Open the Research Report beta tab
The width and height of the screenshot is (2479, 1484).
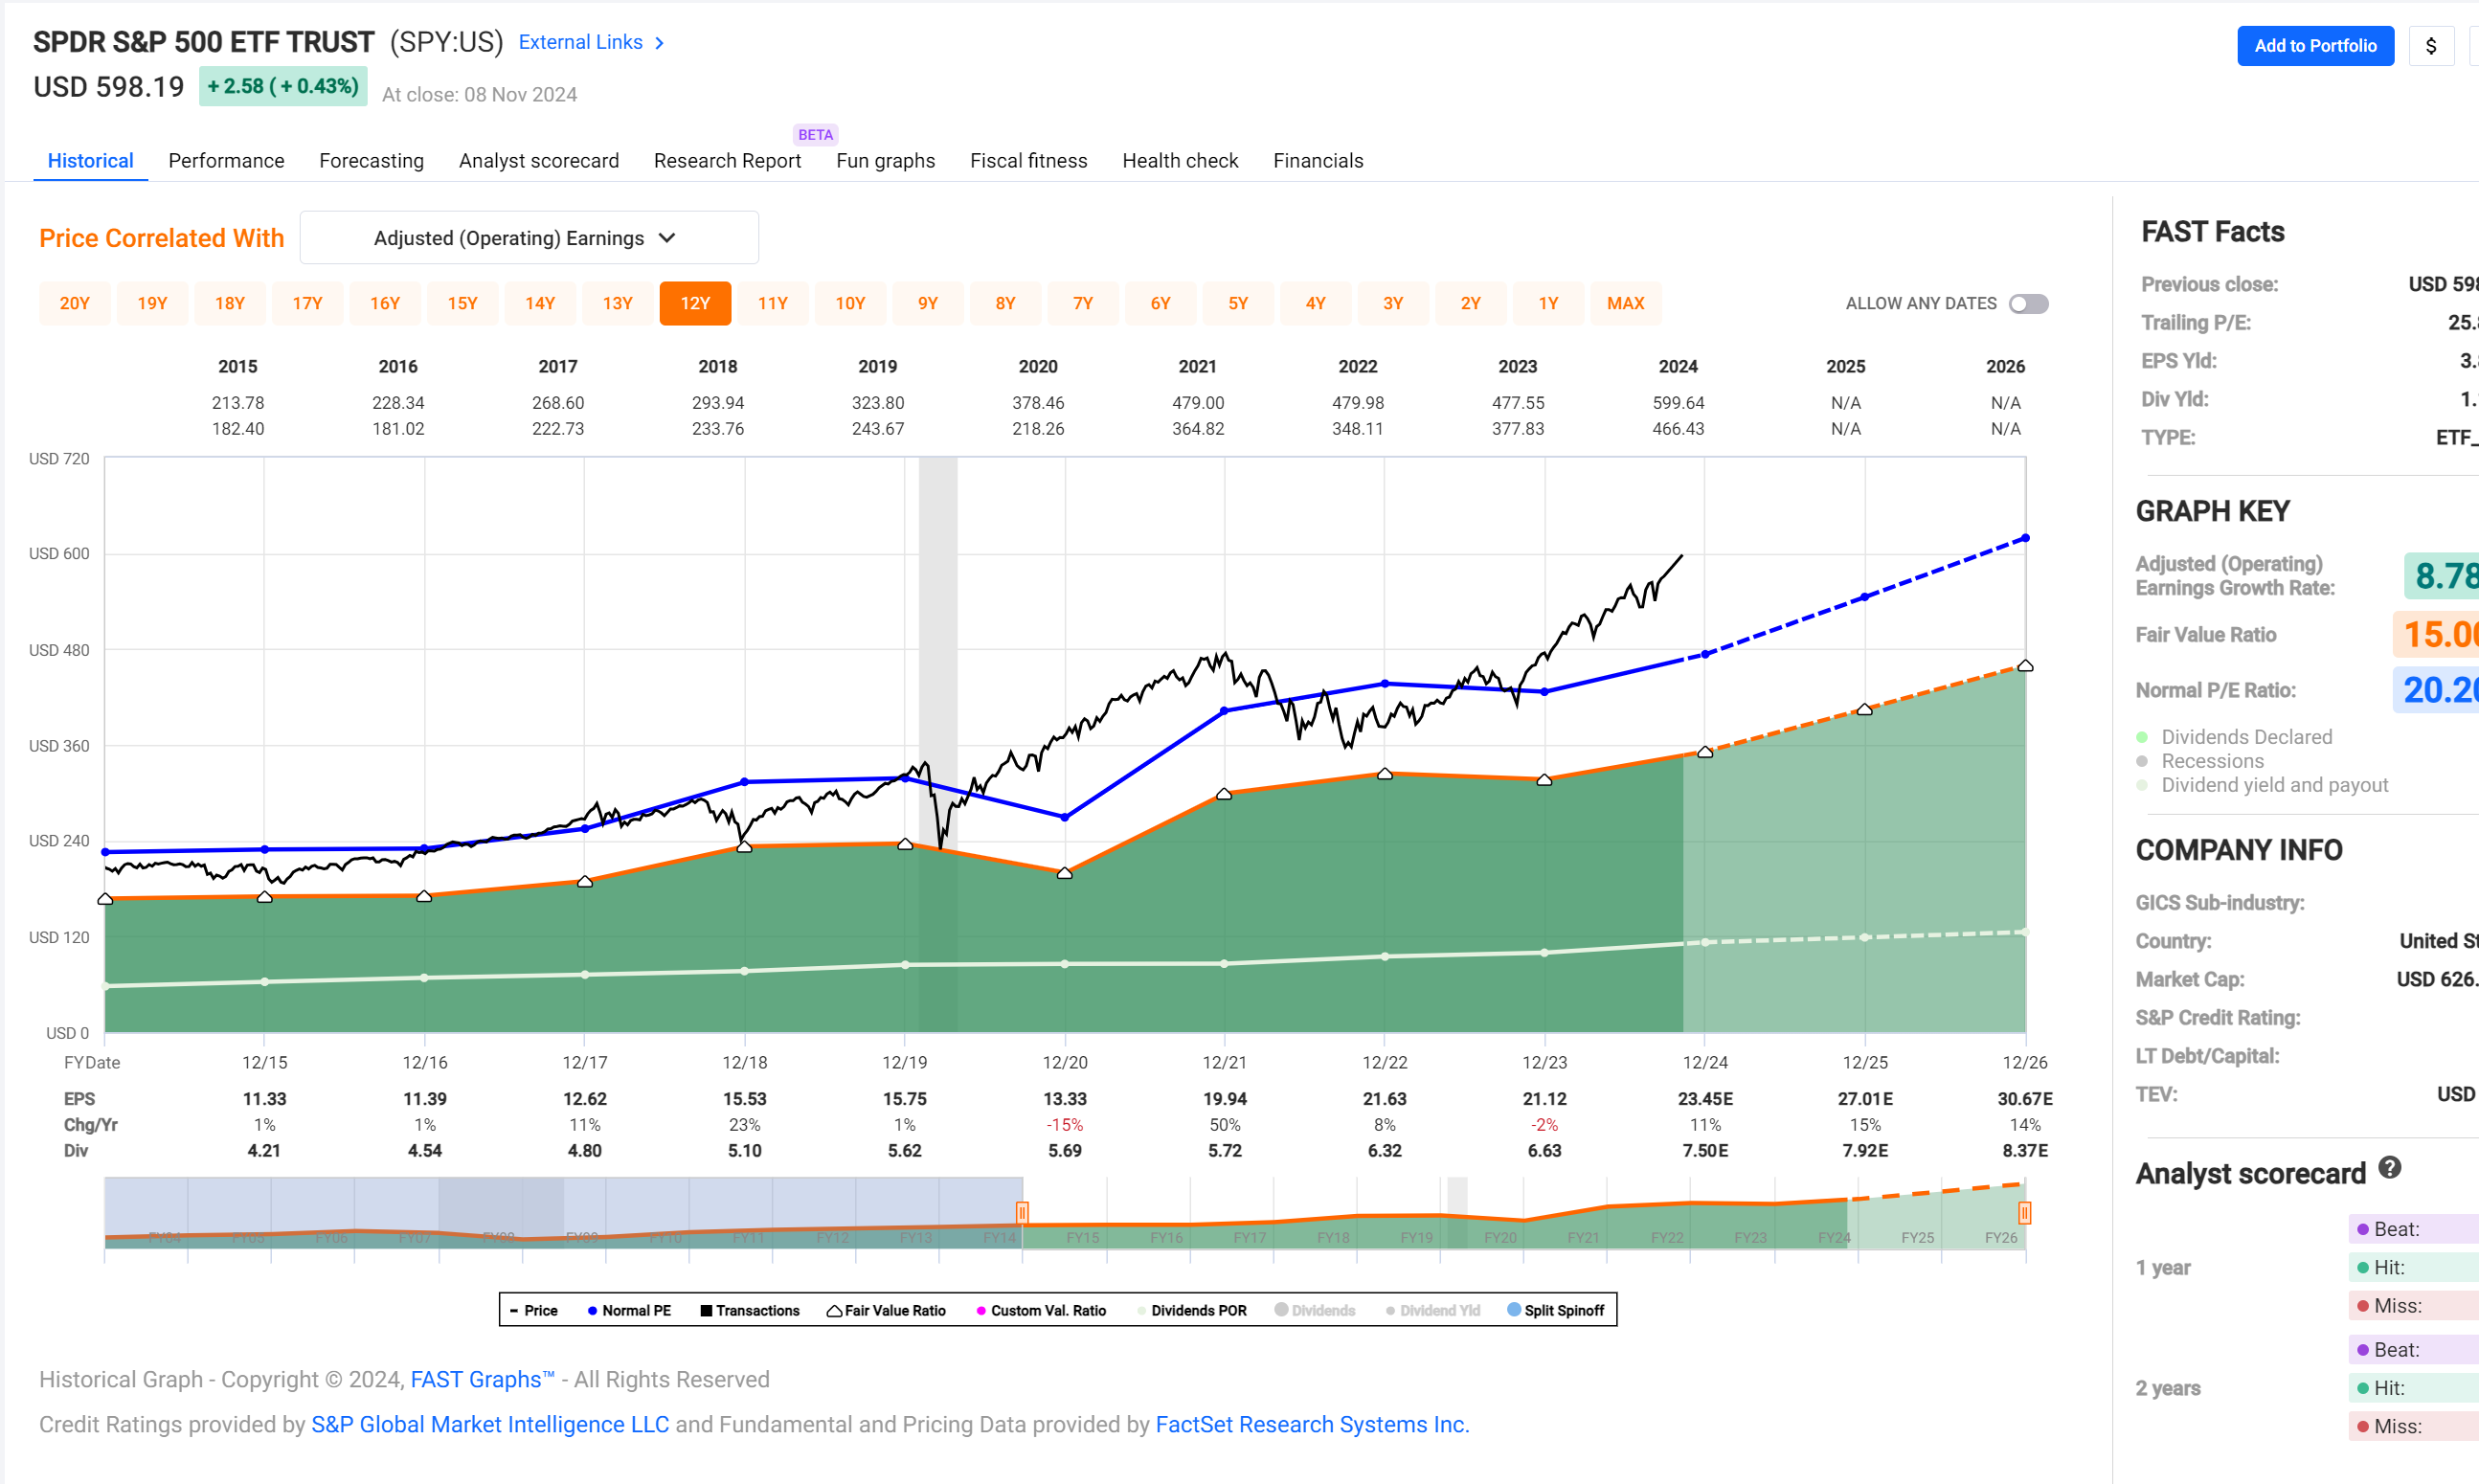pos(727,161)
